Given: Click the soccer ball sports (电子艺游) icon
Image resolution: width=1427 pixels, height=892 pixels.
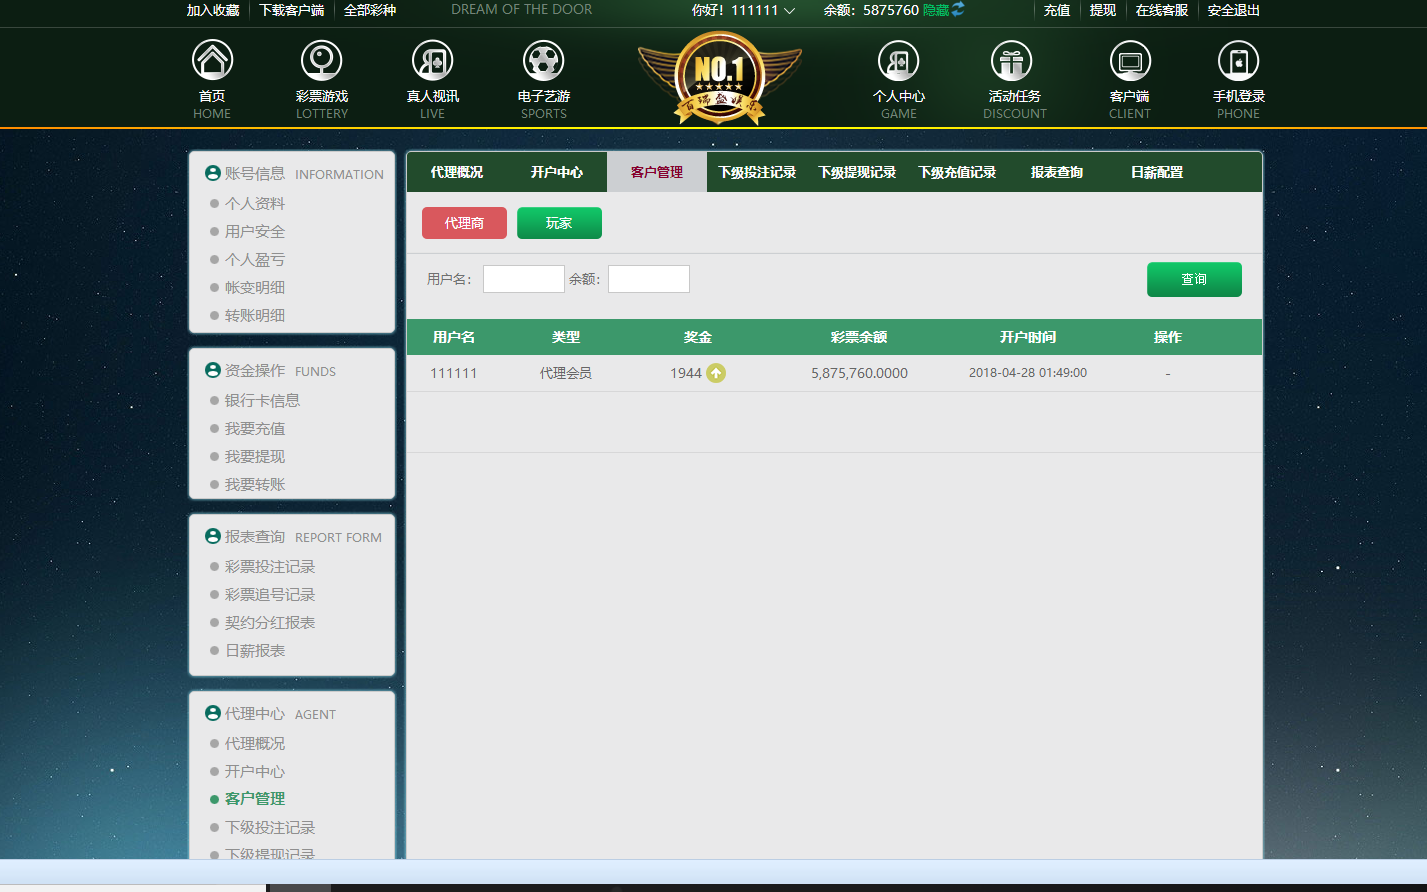Looking at the screenshot, I should 543,61.
